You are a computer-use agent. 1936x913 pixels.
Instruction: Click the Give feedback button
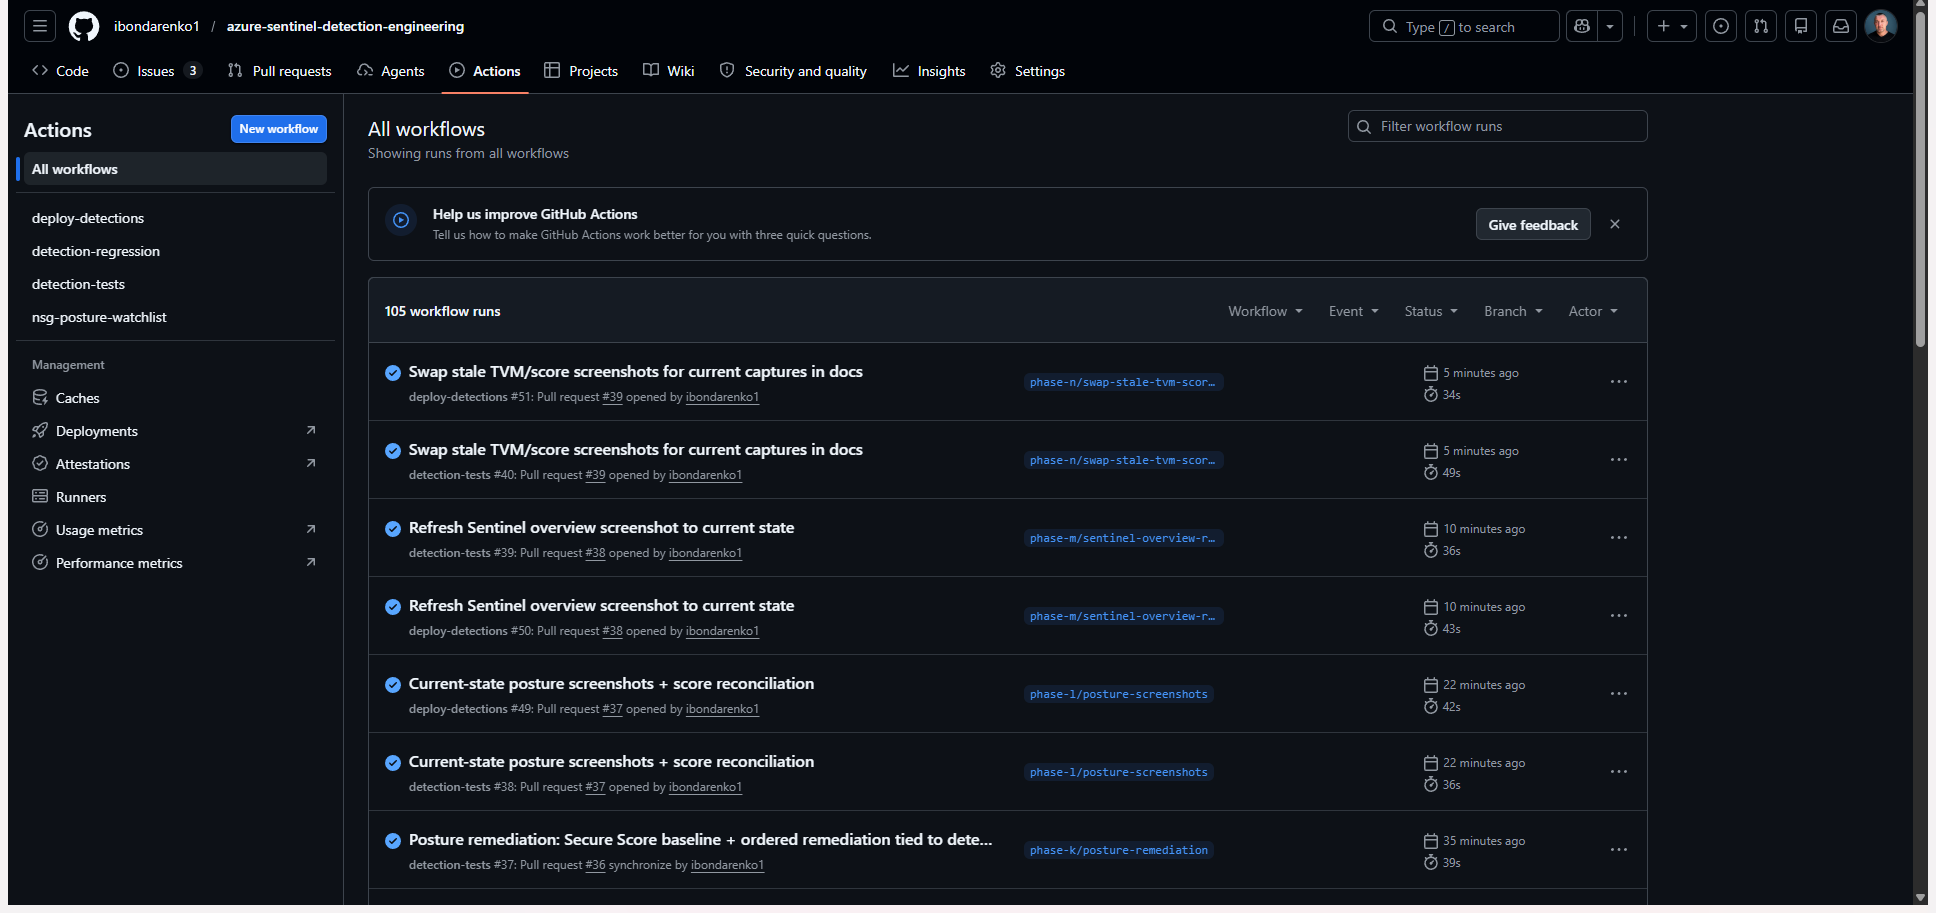click(x=1533, y=225)
